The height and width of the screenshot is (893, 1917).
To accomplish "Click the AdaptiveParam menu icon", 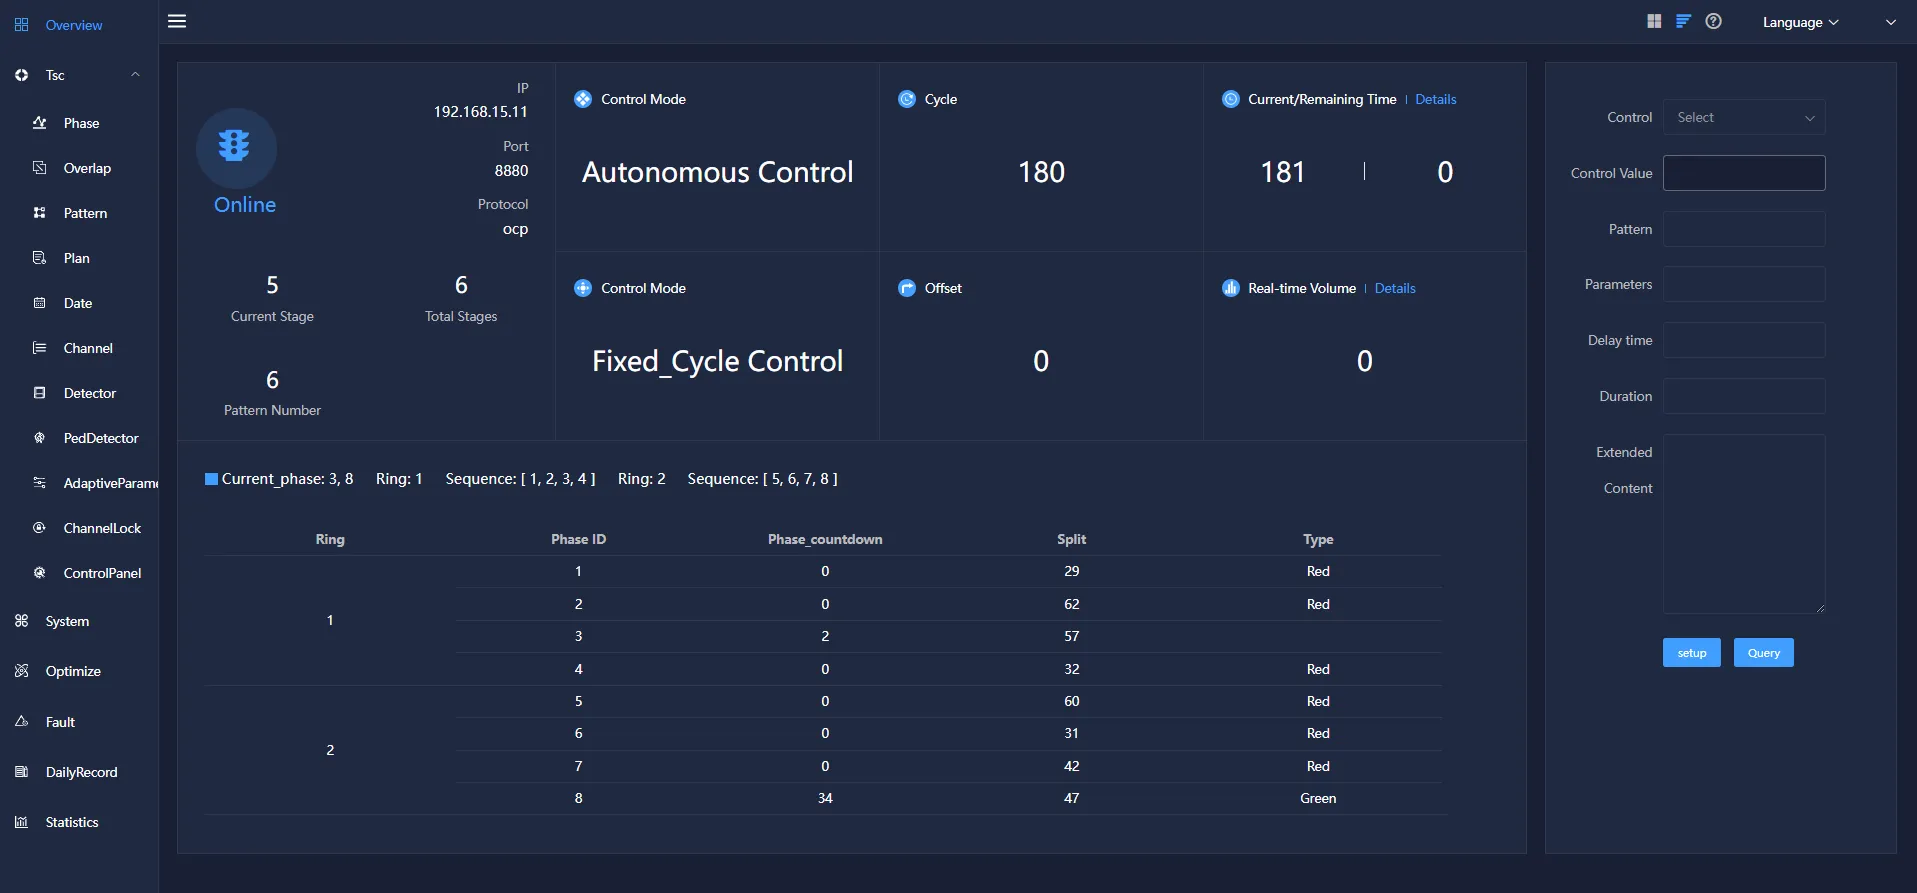I will tap(40, 483).
